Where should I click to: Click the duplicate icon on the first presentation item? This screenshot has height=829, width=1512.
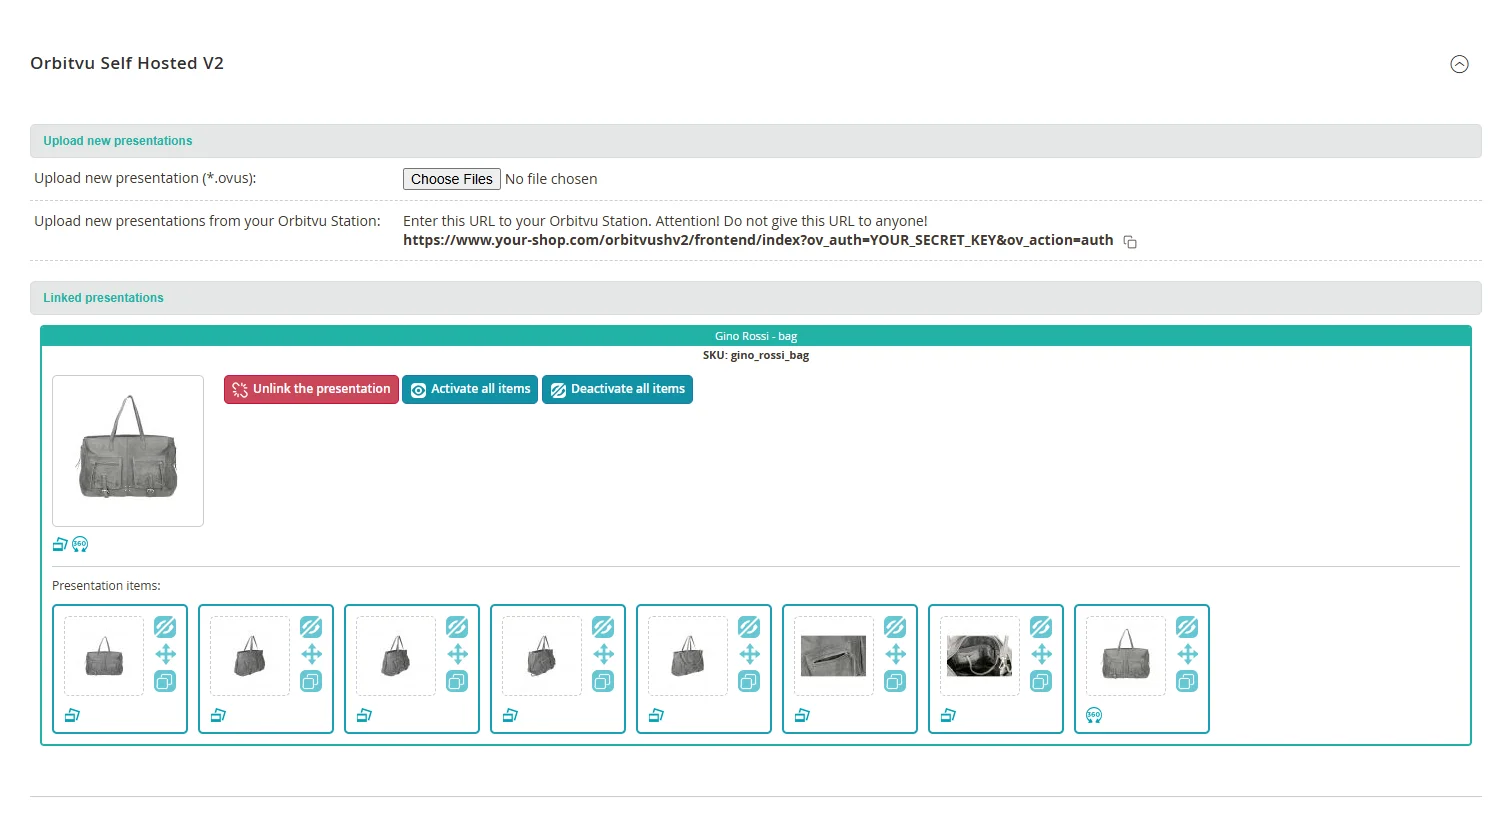(x=165, y=681)
